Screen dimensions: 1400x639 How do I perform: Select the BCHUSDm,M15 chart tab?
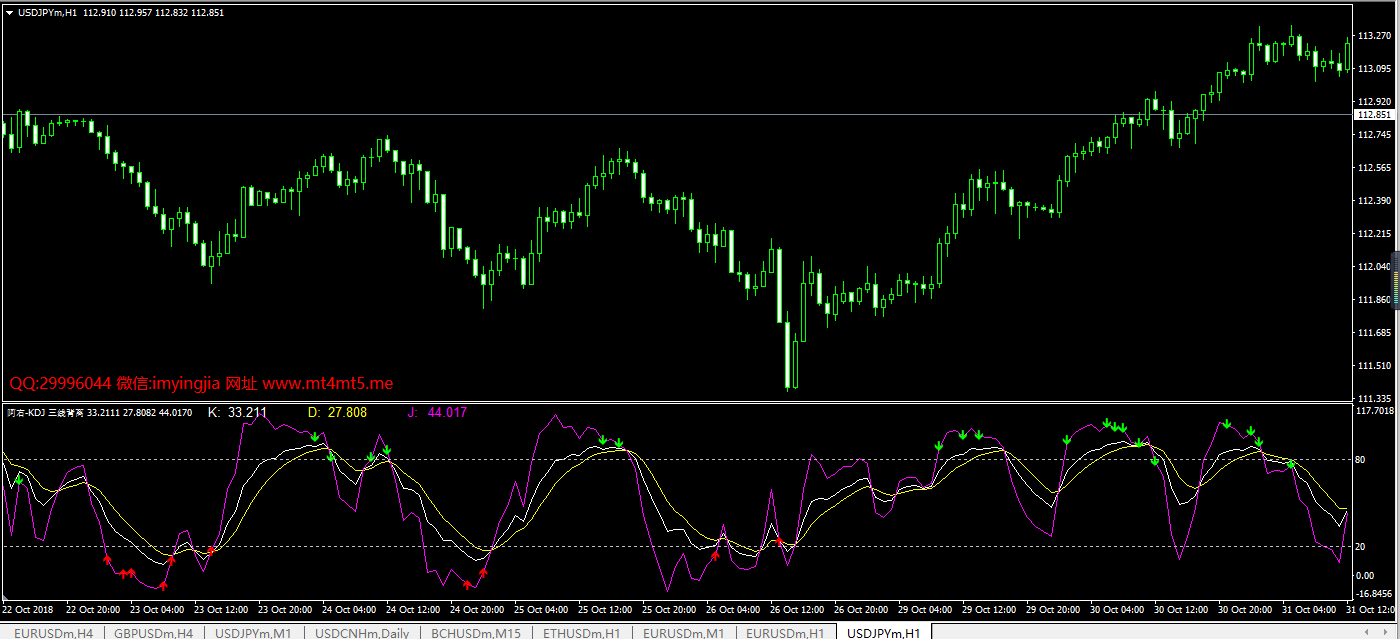476,632
